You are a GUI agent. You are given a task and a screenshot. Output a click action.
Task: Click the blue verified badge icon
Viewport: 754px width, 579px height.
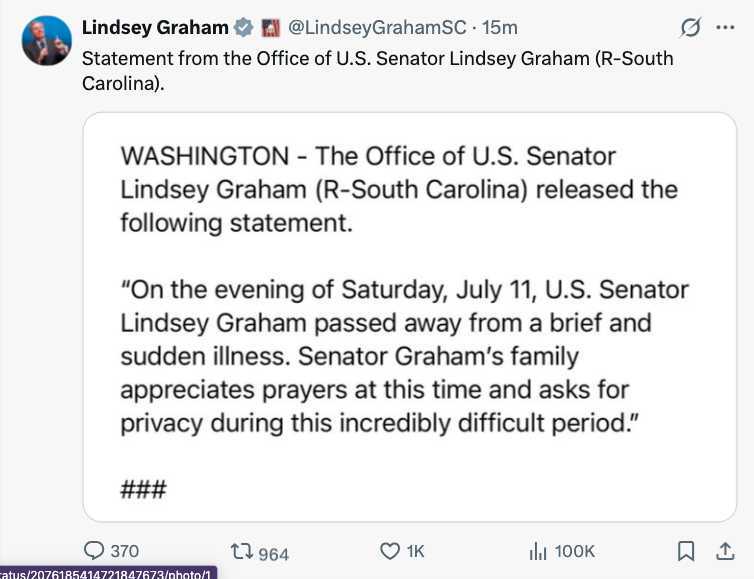[x=243, y=27]
